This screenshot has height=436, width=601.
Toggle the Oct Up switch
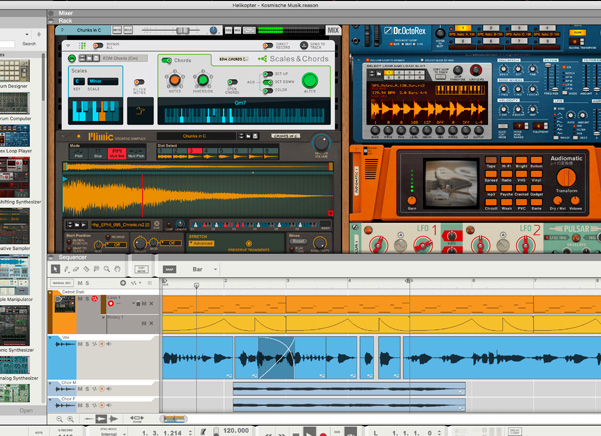tap(268, 74)
